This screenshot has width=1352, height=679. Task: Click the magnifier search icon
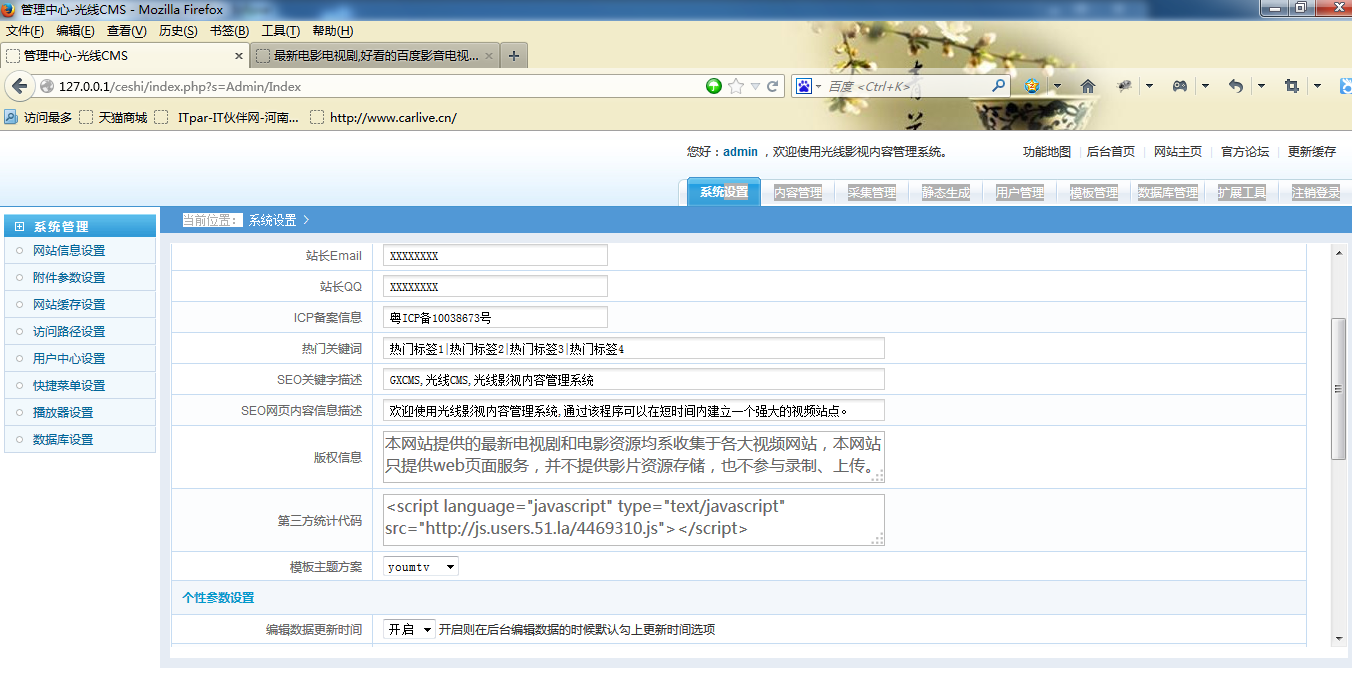[998, 86]
